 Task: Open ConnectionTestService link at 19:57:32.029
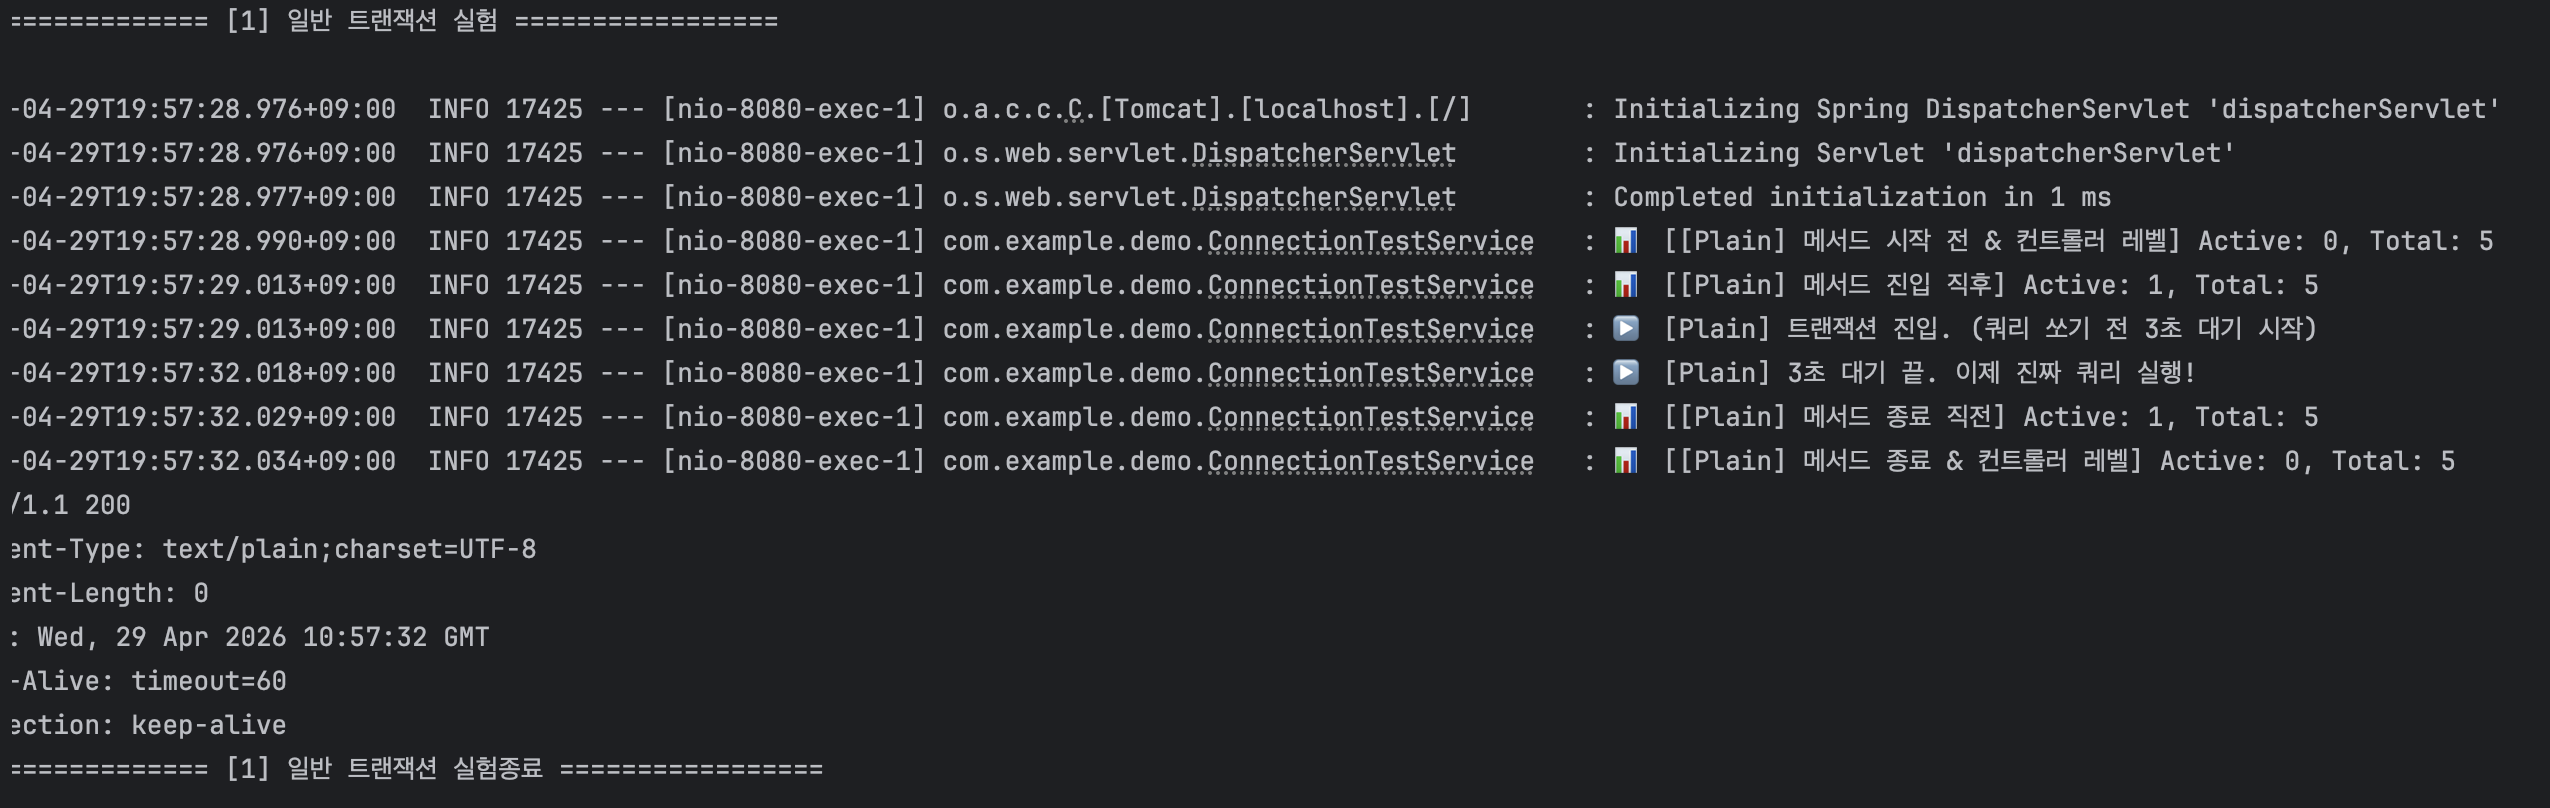click(x=1370, y=417)
